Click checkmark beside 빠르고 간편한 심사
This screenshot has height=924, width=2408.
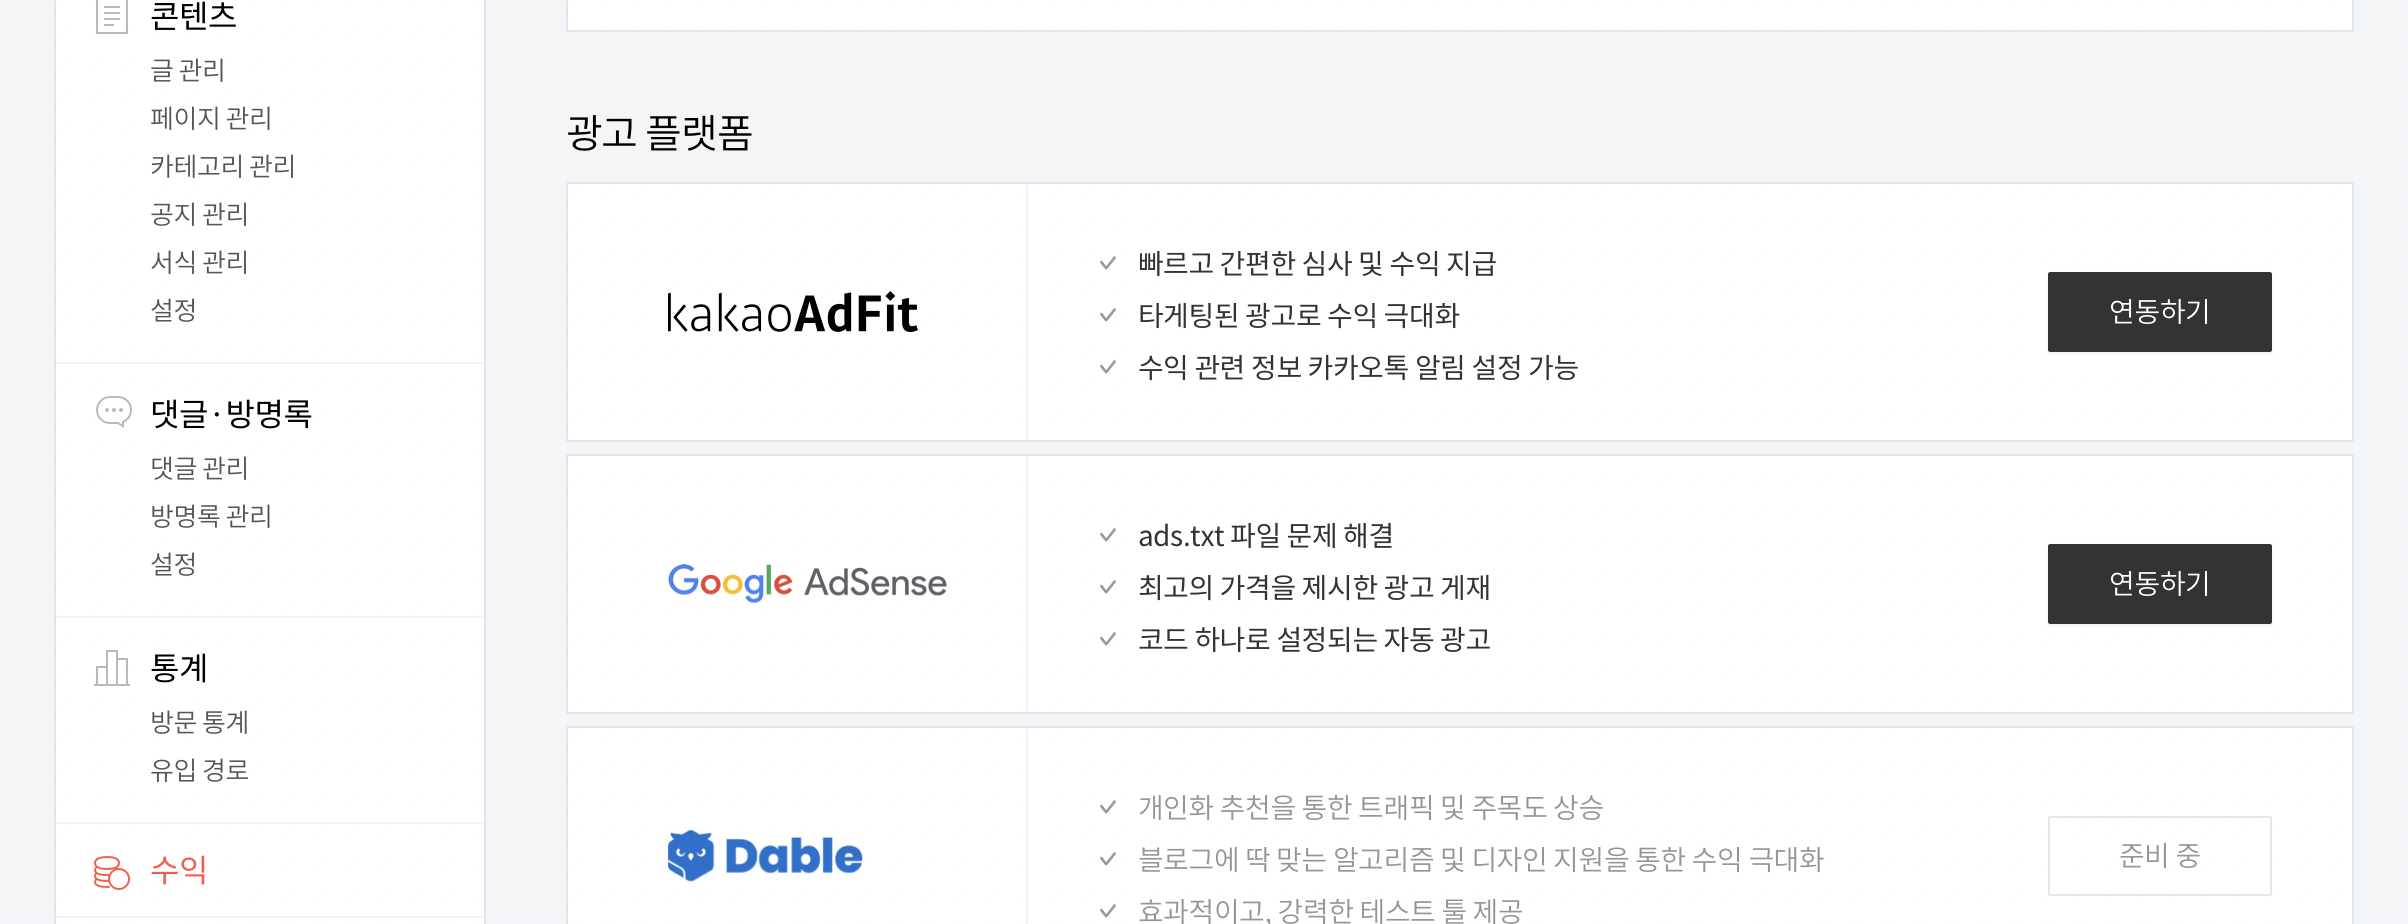(1108, 263)
